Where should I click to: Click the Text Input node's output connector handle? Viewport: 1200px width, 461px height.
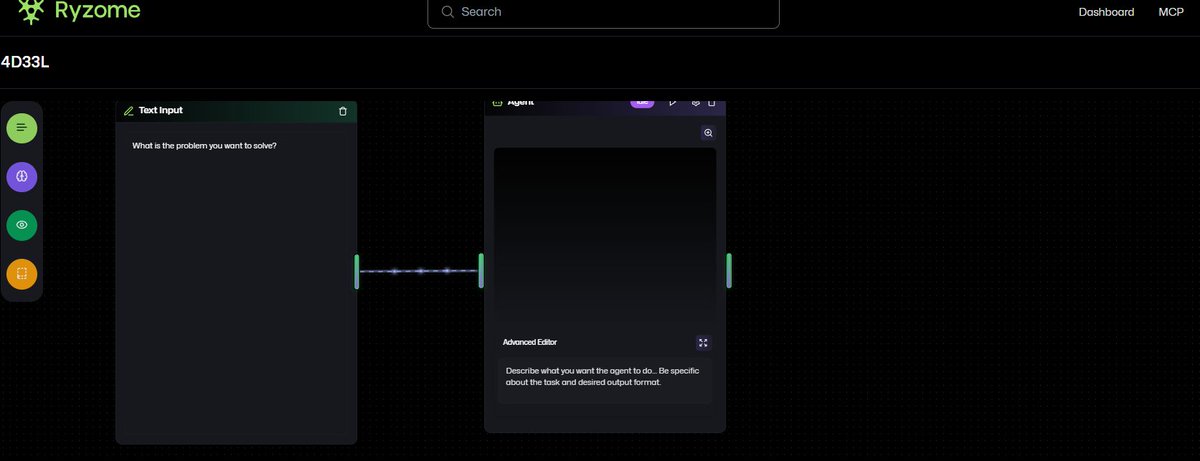click(x=356, y=271)
